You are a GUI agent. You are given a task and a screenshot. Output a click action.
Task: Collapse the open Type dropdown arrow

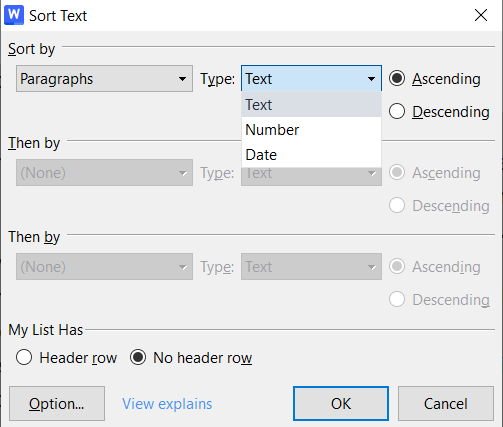(x=371, y=79)
